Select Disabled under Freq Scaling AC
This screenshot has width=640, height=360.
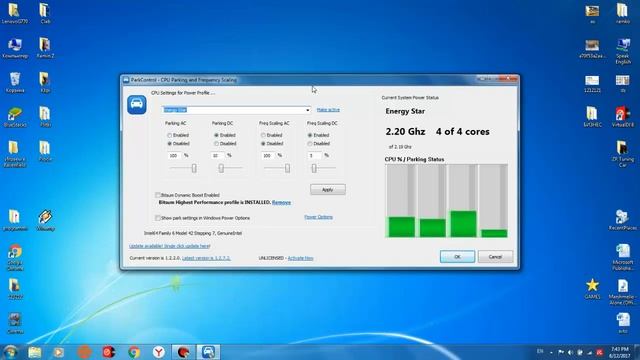263,144
